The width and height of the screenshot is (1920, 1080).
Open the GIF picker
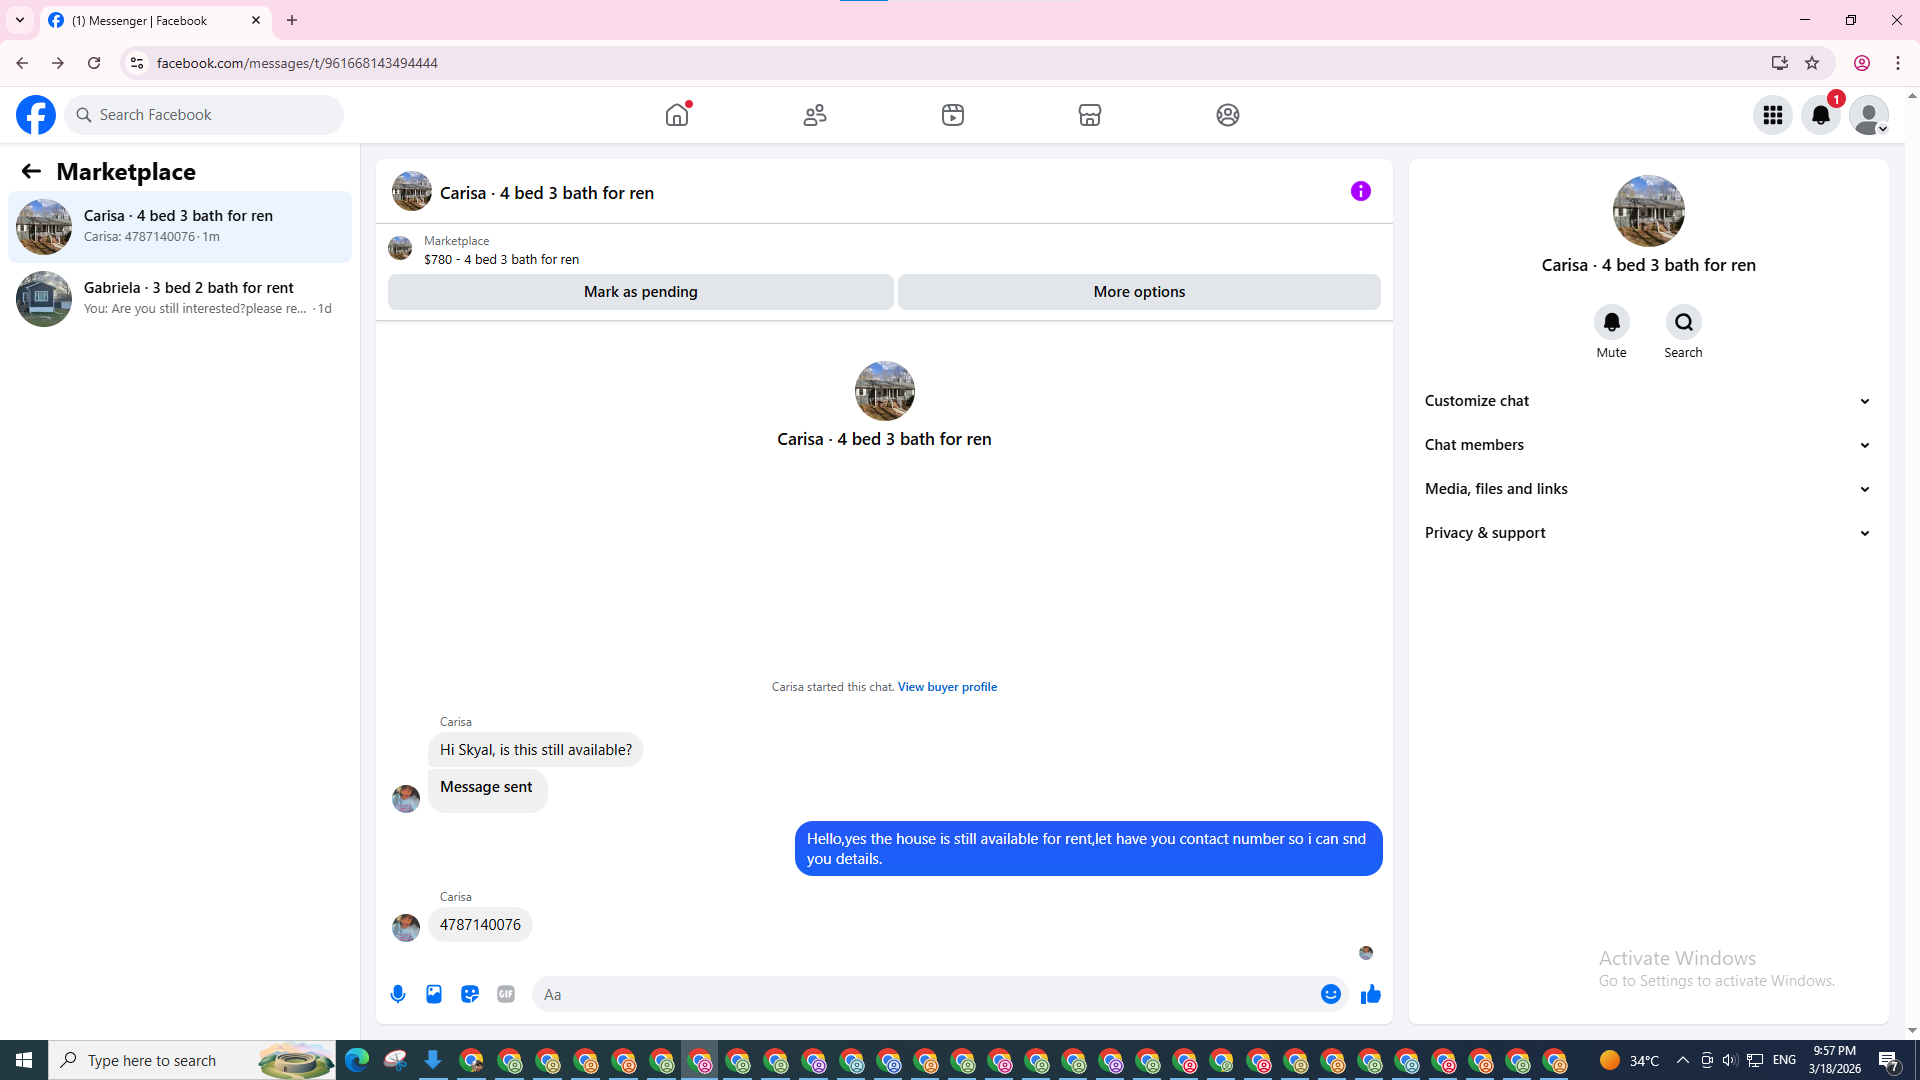506,994
